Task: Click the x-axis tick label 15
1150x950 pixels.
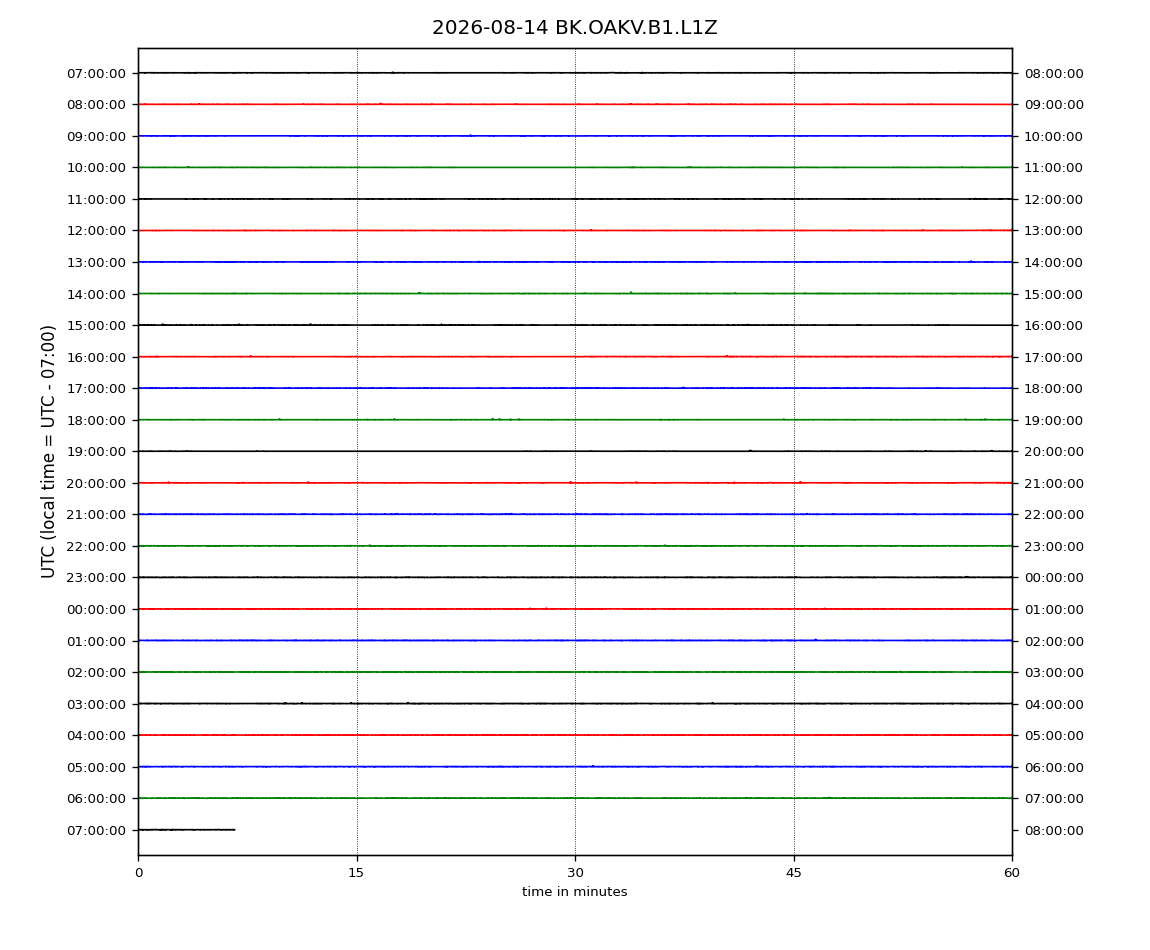Action: coord(356,873)
